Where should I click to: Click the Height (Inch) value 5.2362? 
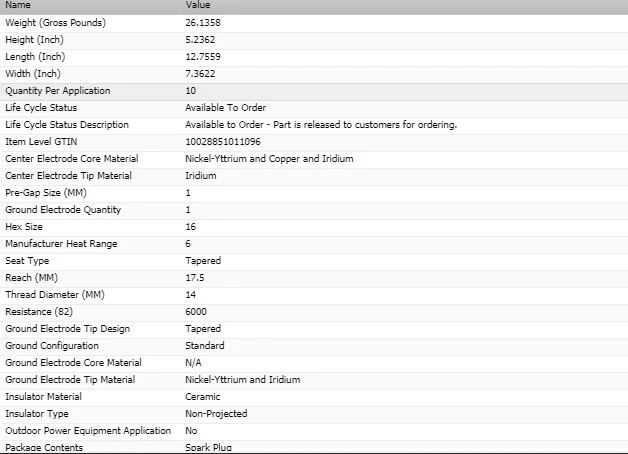pyautogui.click(x=204, y=40)
